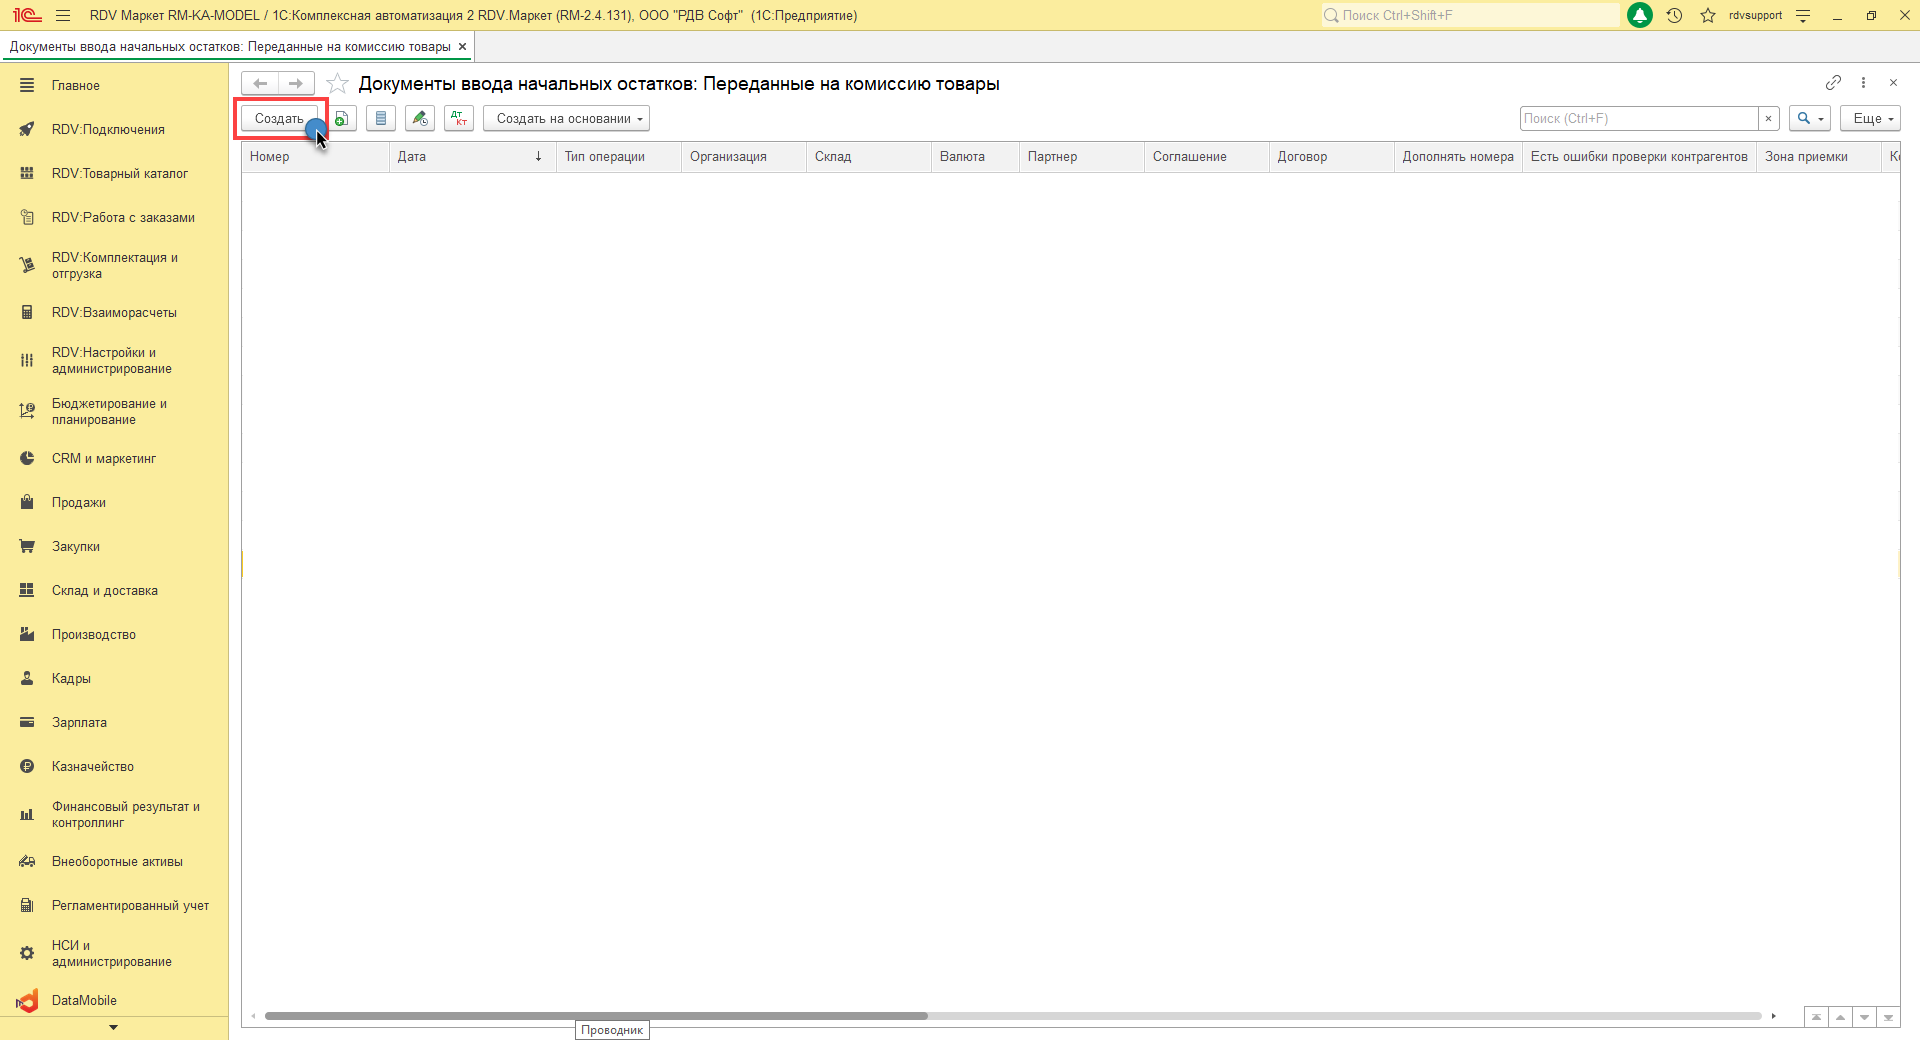The height and width of the screenshot is (1040, 1920).
Task: Go forward with the right arrow
Action: 296,83
